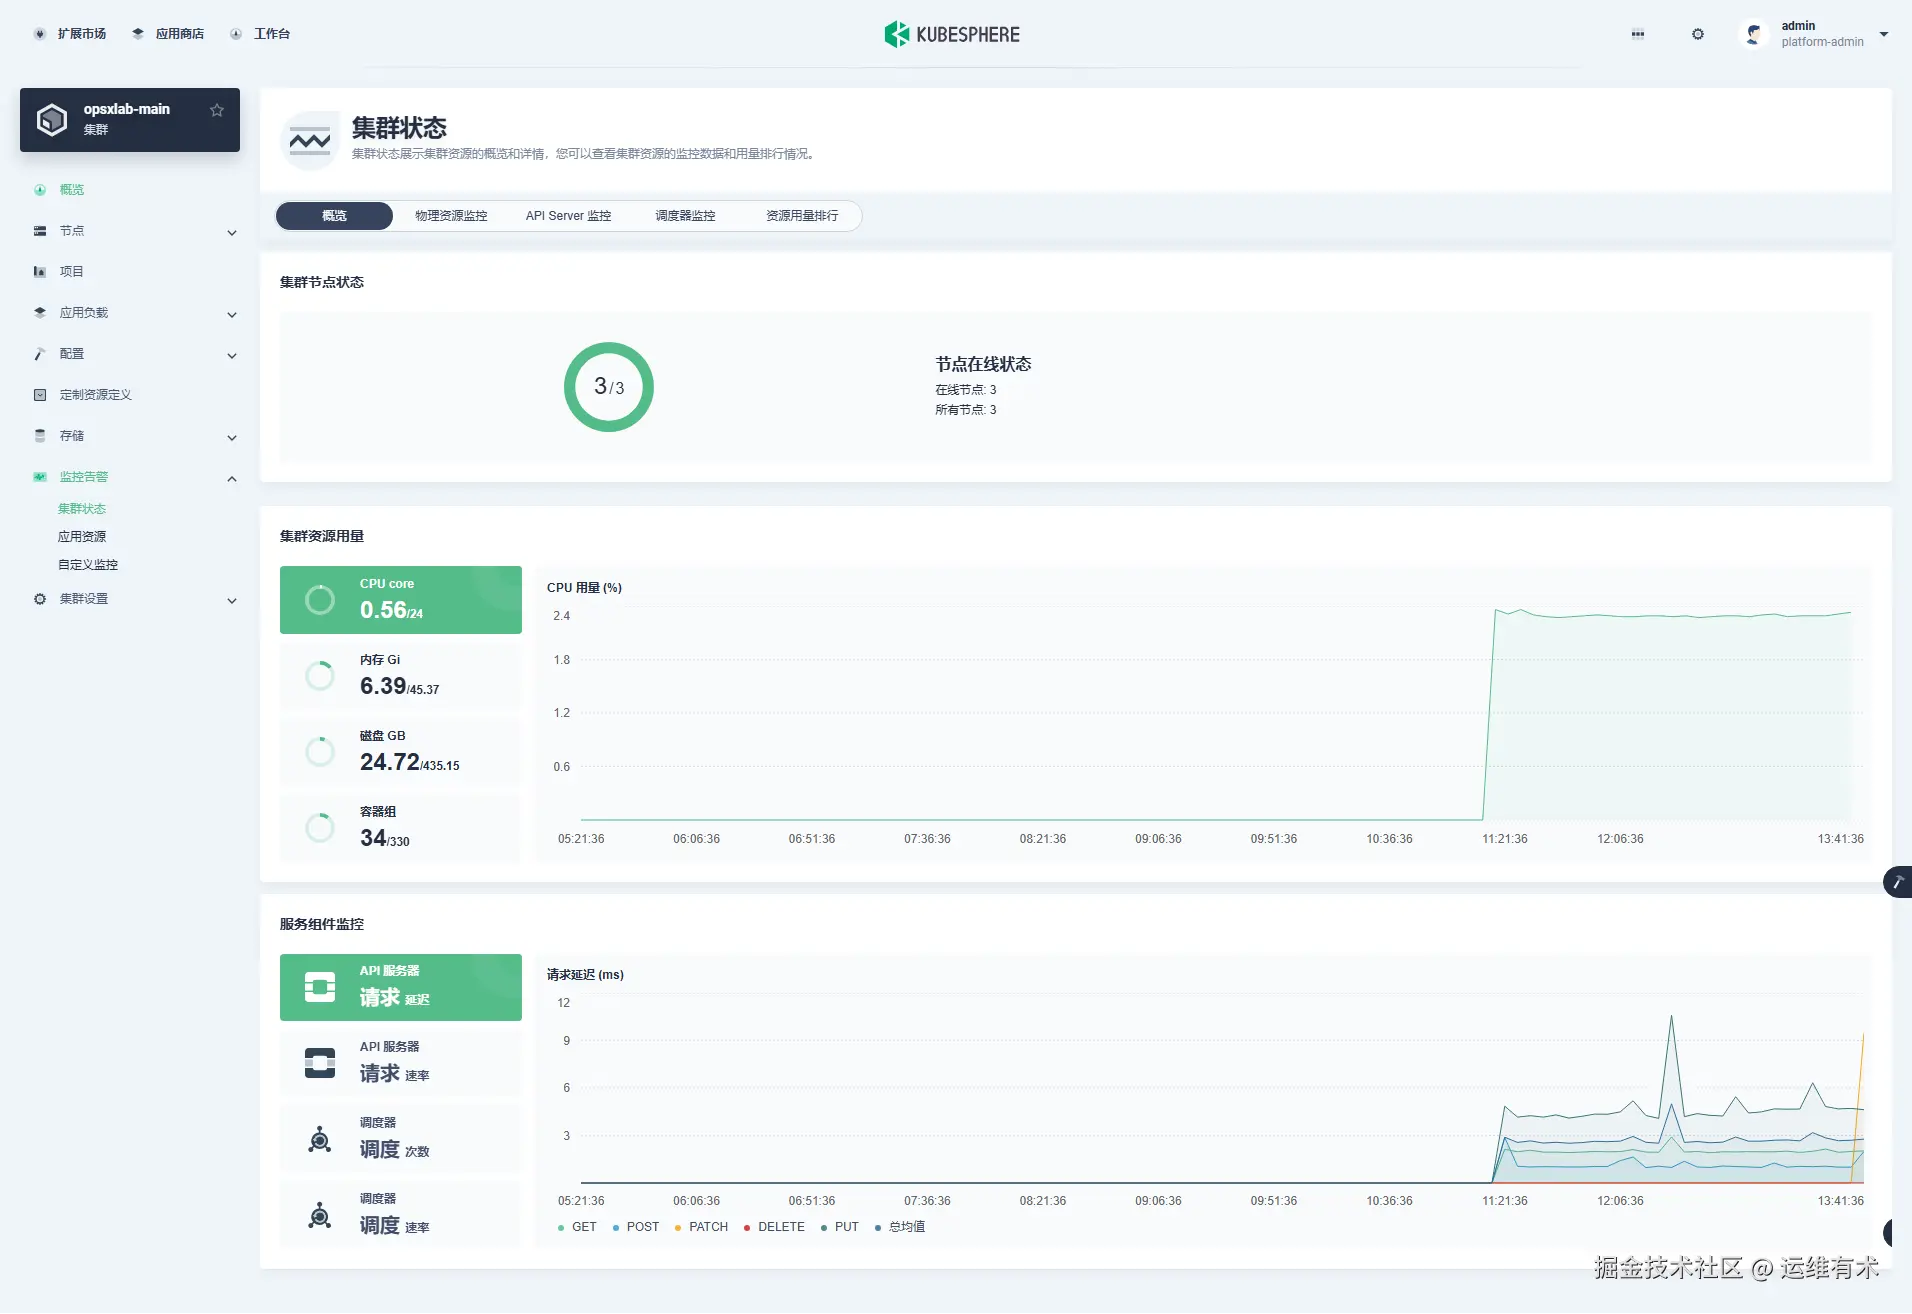Toggle the GET series in the latency legend
The image size is (1912, 1314).
point(577,1226)
